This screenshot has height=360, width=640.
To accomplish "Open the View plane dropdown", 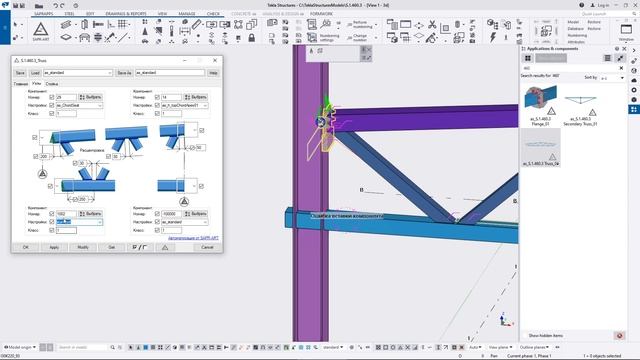I will [500, 347].
